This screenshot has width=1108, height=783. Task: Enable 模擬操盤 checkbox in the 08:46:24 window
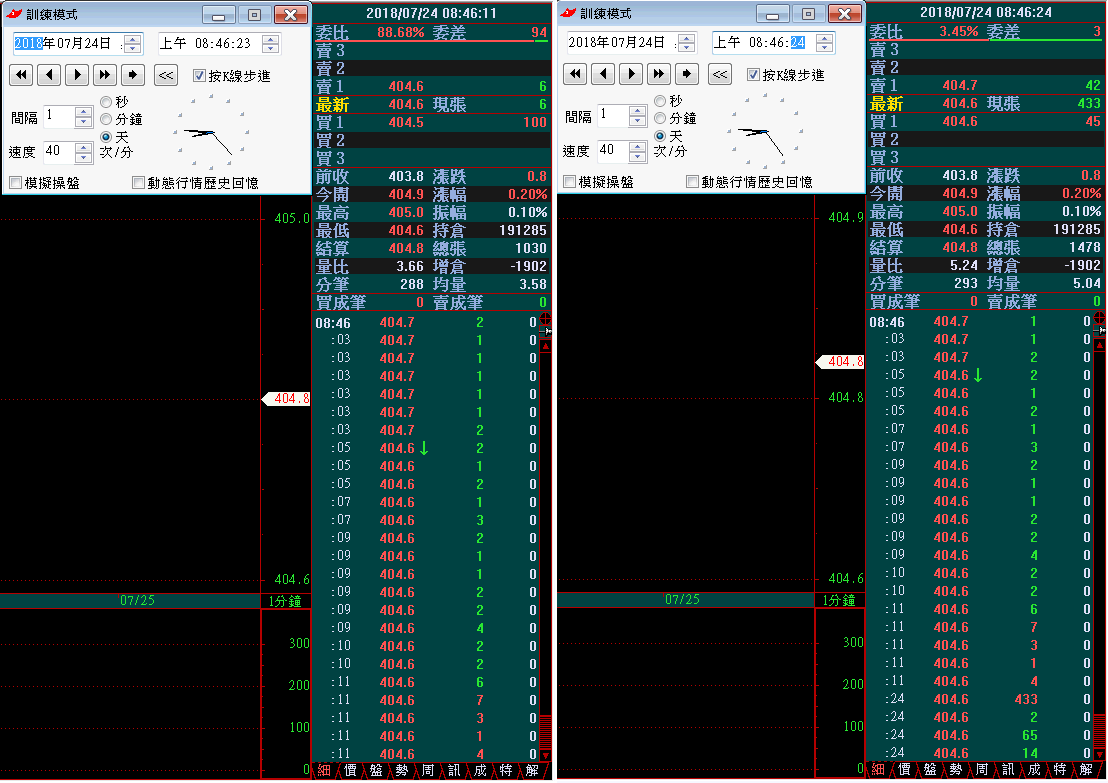569,182
